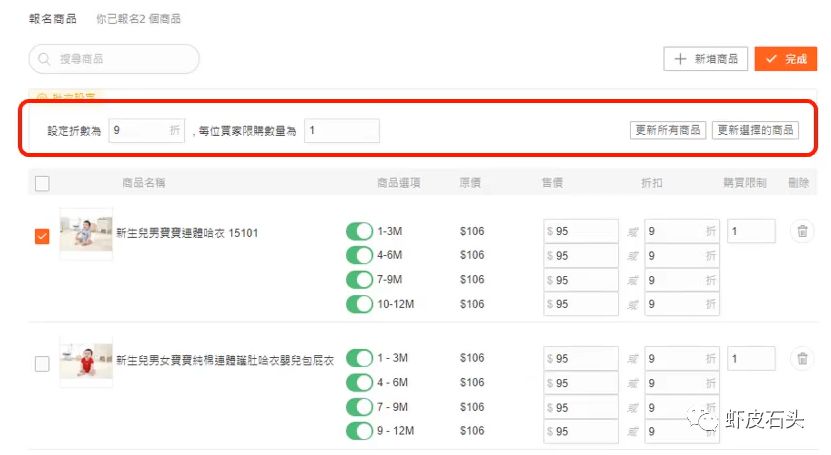Focus the 搜尋商品 search field
Viewport: 831px width, 455px height.
(x=114, y=59)
